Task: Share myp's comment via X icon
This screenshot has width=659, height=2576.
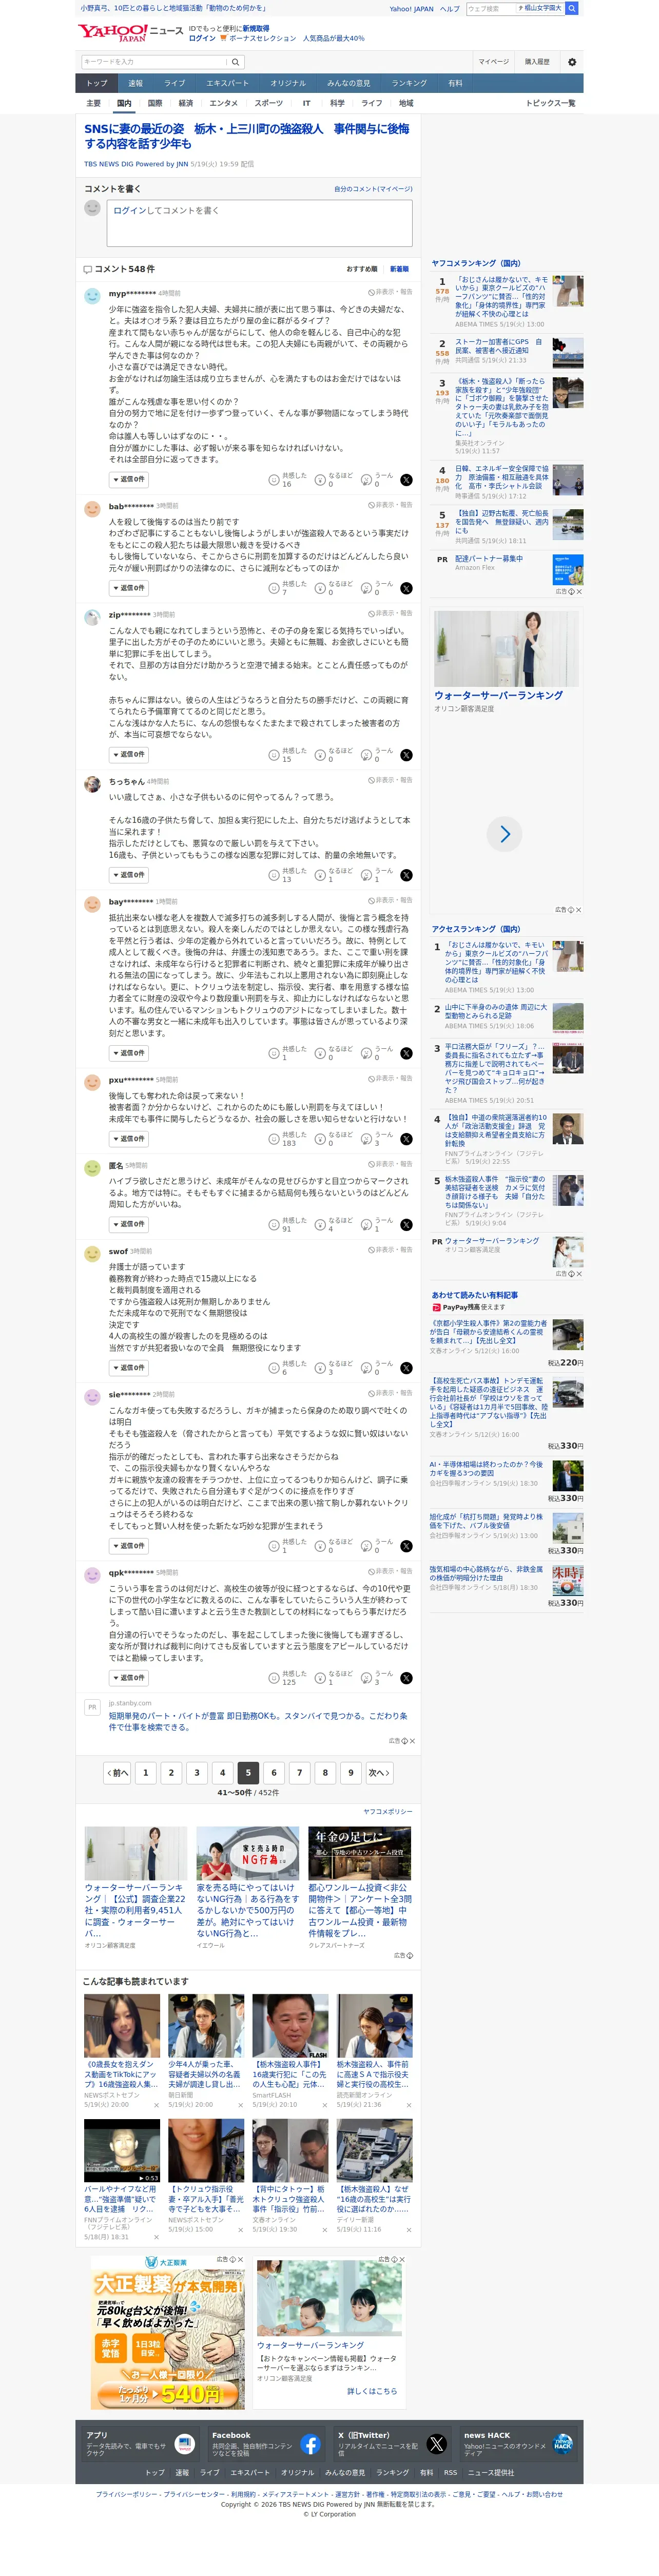Action: coord(406,480)
